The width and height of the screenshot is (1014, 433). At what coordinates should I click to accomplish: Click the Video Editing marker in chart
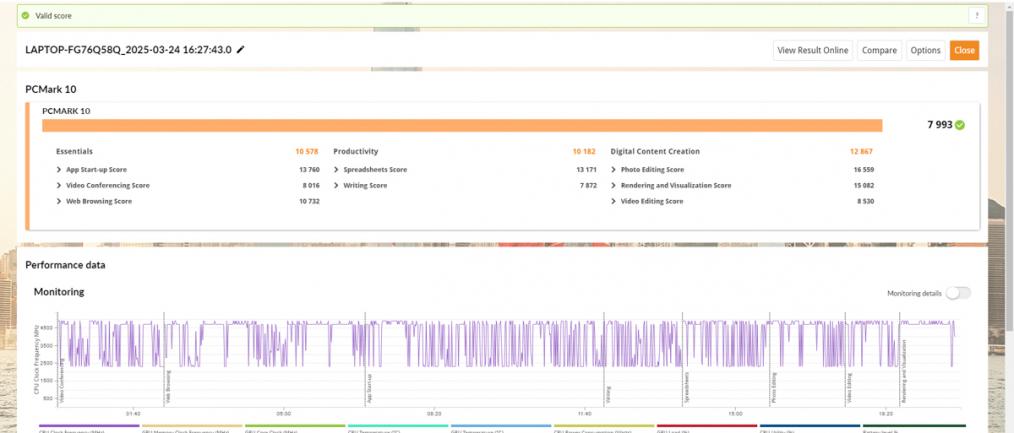(849, 388)
